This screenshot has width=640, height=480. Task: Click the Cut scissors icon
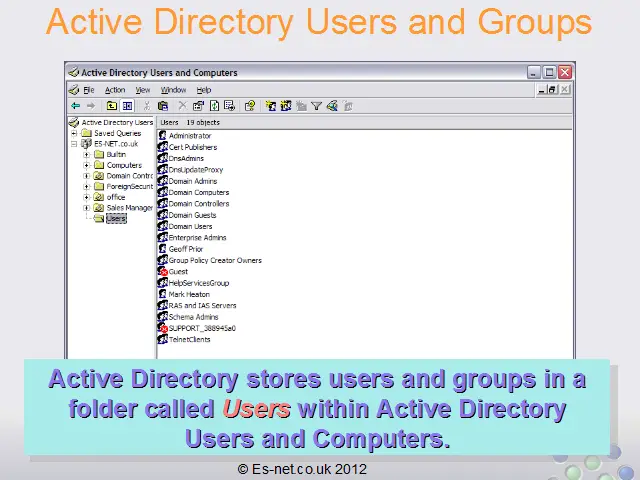tap(147, 106)
